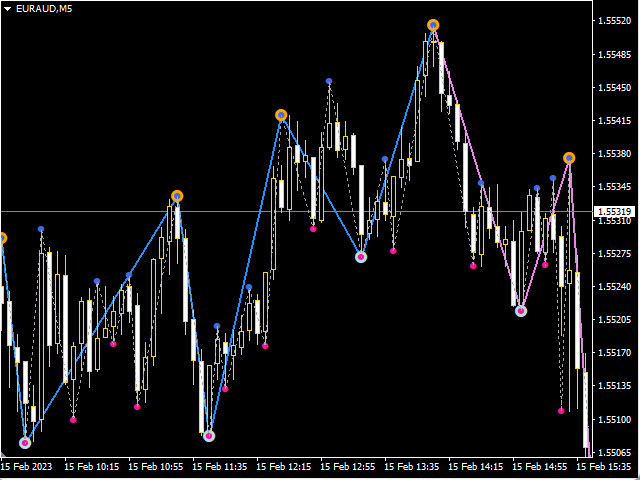The width and height of the screenshot is (640, 480).
Task: Select the light-blue swing-low ring above 14:55
Action: click(521, 311)
